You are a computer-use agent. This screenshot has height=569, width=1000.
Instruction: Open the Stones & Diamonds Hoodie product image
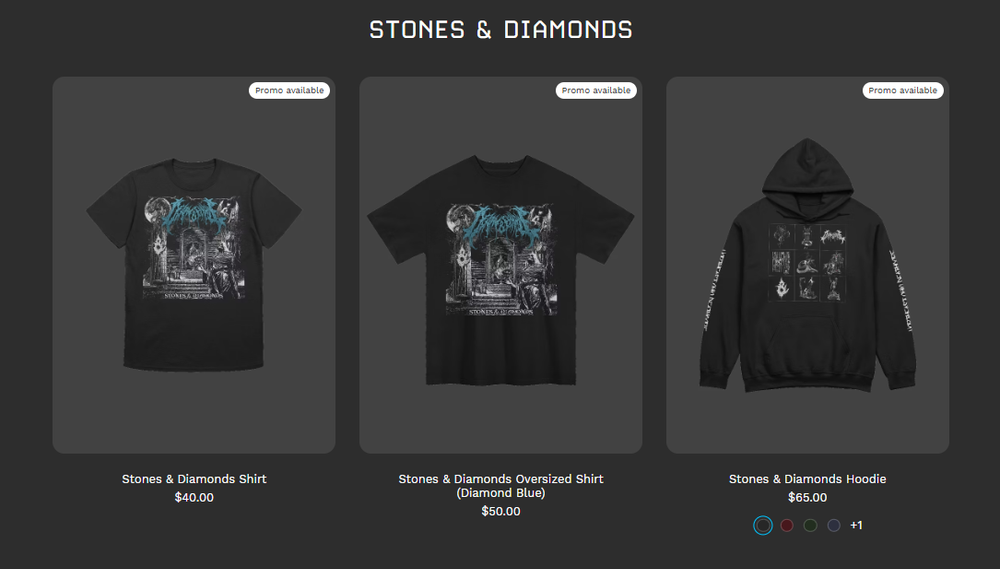pos(807,265)
